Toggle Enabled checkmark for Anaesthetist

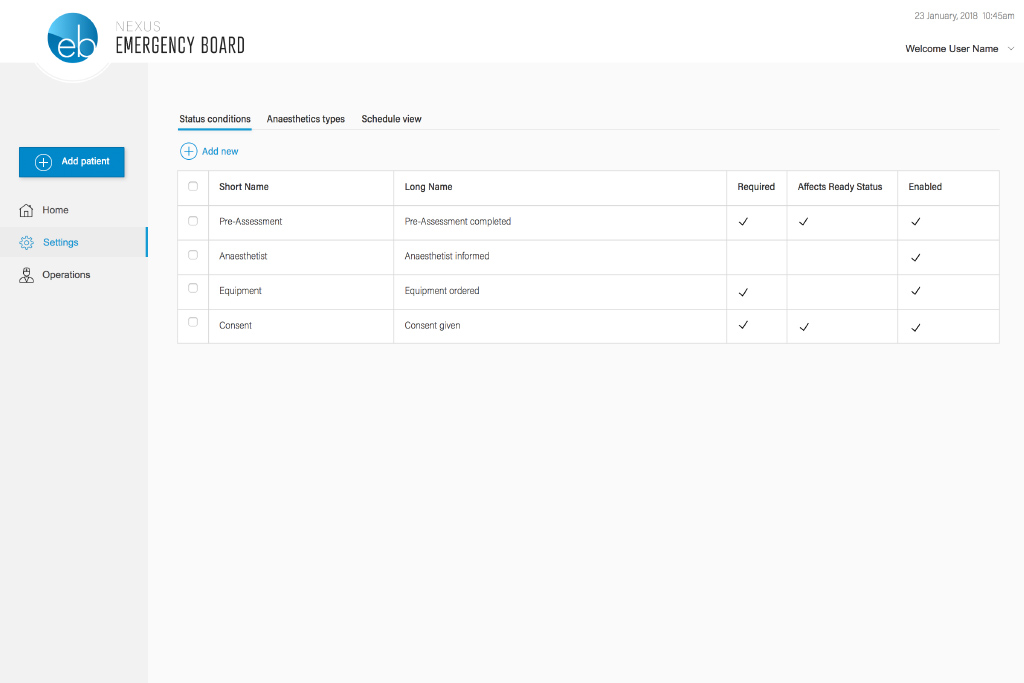point(916,258)
